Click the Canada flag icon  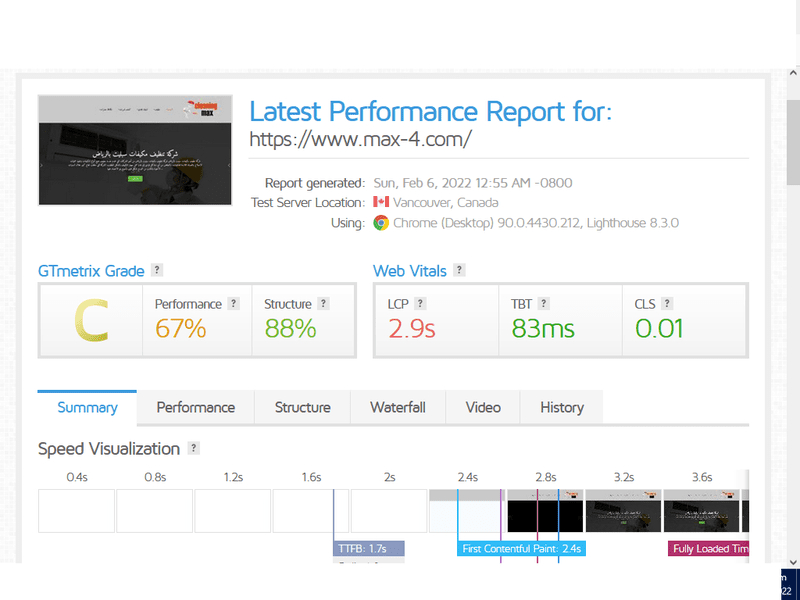click(381, 203)
